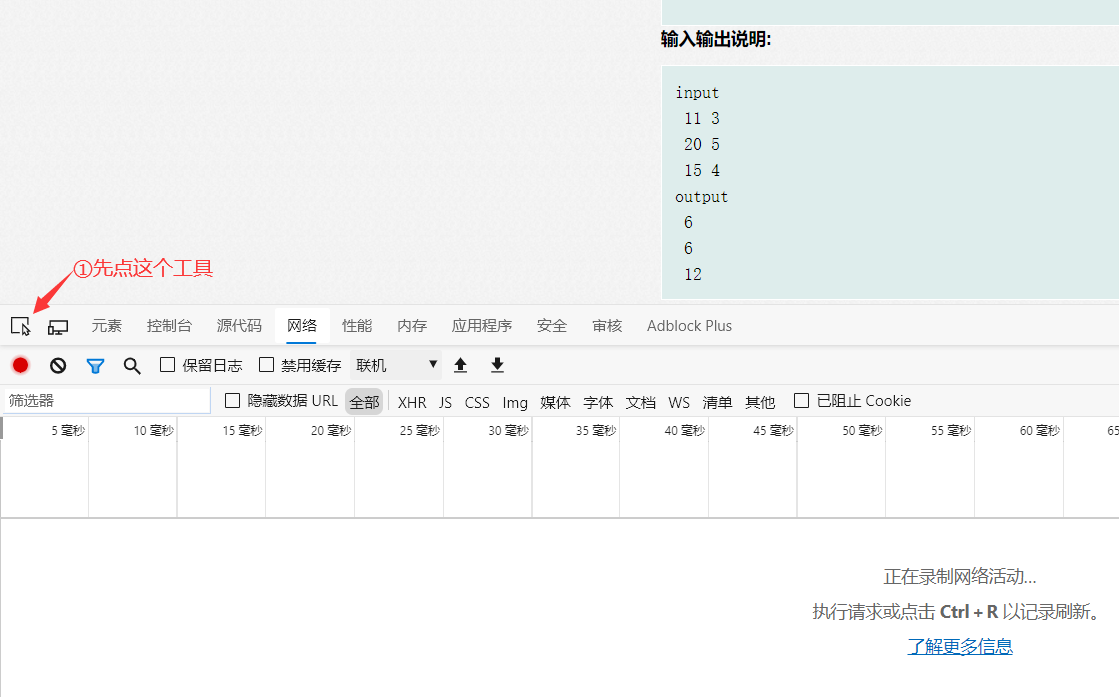Select the 全部 request filter
The height and width of the screenshot is (697, 1119).
tap(364, 401)
